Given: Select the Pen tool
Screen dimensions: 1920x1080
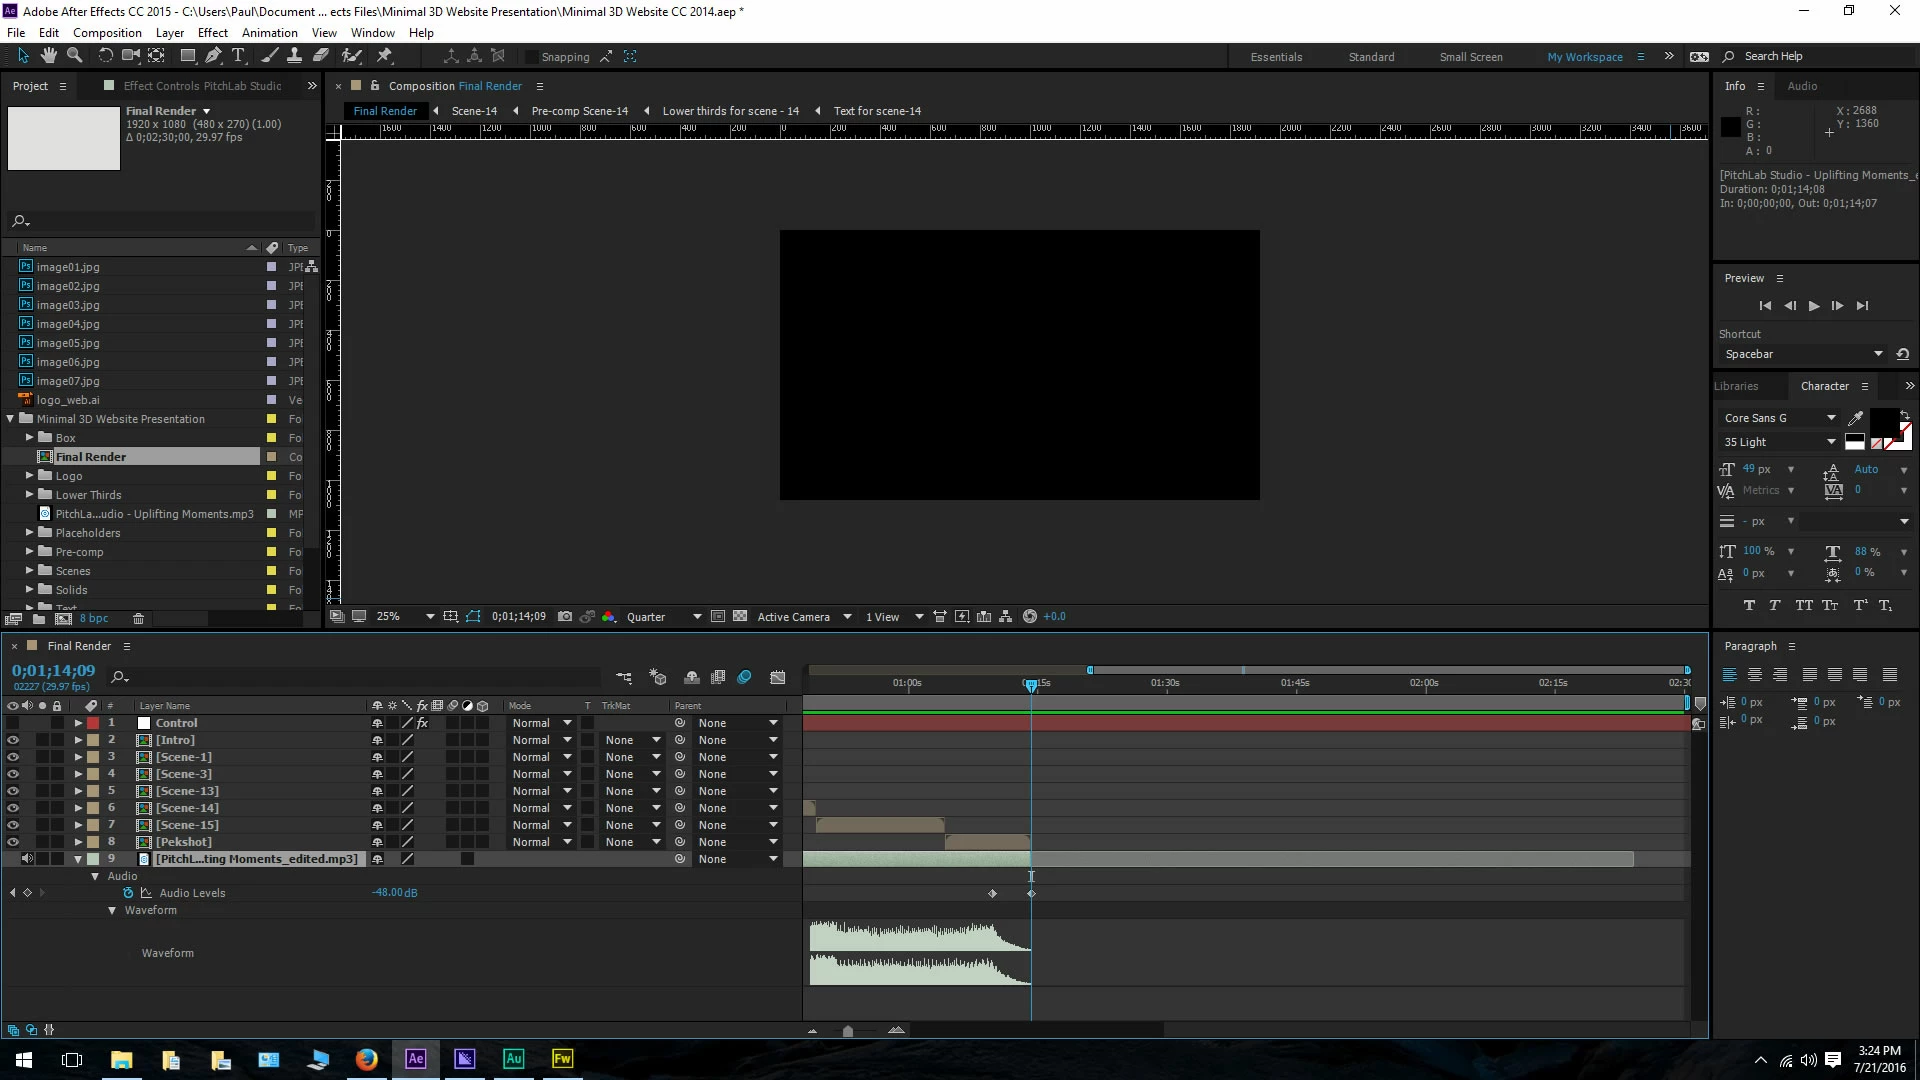Looking at the screenshot, I should click(212, 56).
